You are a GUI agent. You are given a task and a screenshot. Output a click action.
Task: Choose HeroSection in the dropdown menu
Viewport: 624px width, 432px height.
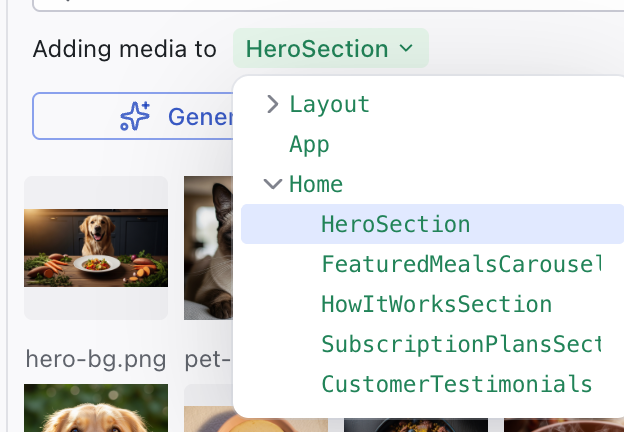pyautogui.click(x=395, y=224)
